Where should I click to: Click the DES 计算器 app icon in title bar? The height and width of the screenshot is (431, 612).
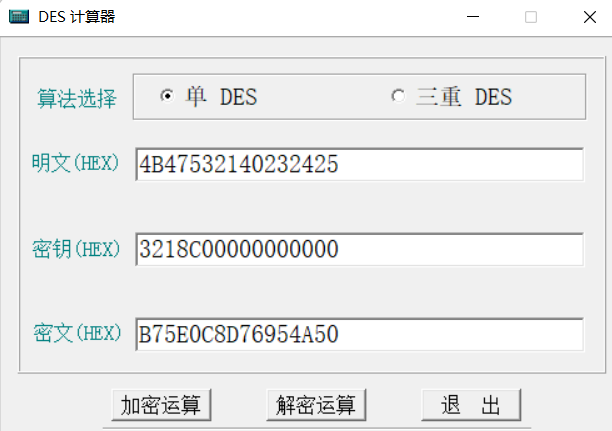pos(18,17)
